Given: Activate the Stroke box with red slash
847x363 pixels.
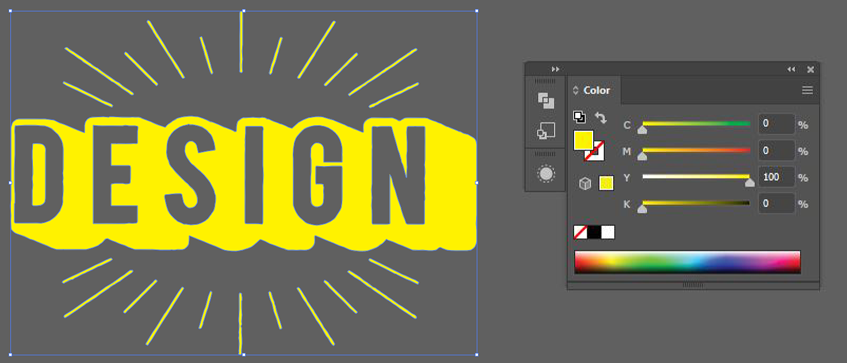Looking at the screenshot, I should coord(596,152).
